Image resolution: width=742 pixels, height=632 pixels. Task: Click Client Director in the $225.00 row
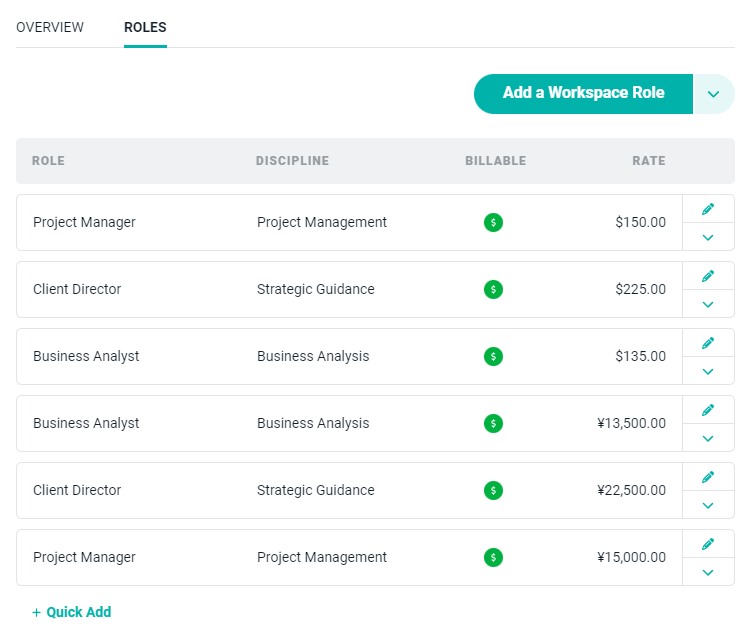77,290
